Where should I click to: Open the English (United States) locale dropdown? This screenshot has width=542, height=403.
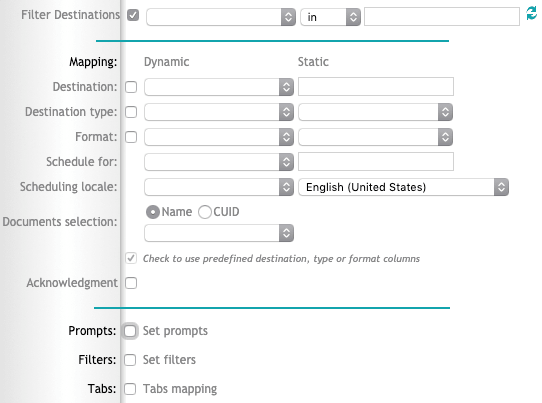point(403,187)
